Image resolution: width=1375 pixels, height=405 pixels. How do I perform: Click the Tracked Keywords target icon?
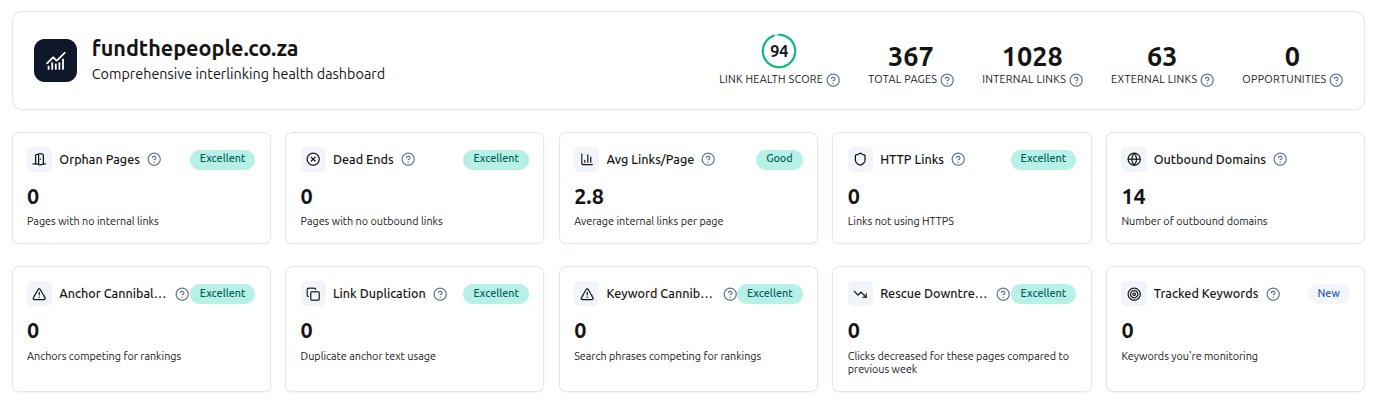pyautogui.click(x=1134, y=294)
